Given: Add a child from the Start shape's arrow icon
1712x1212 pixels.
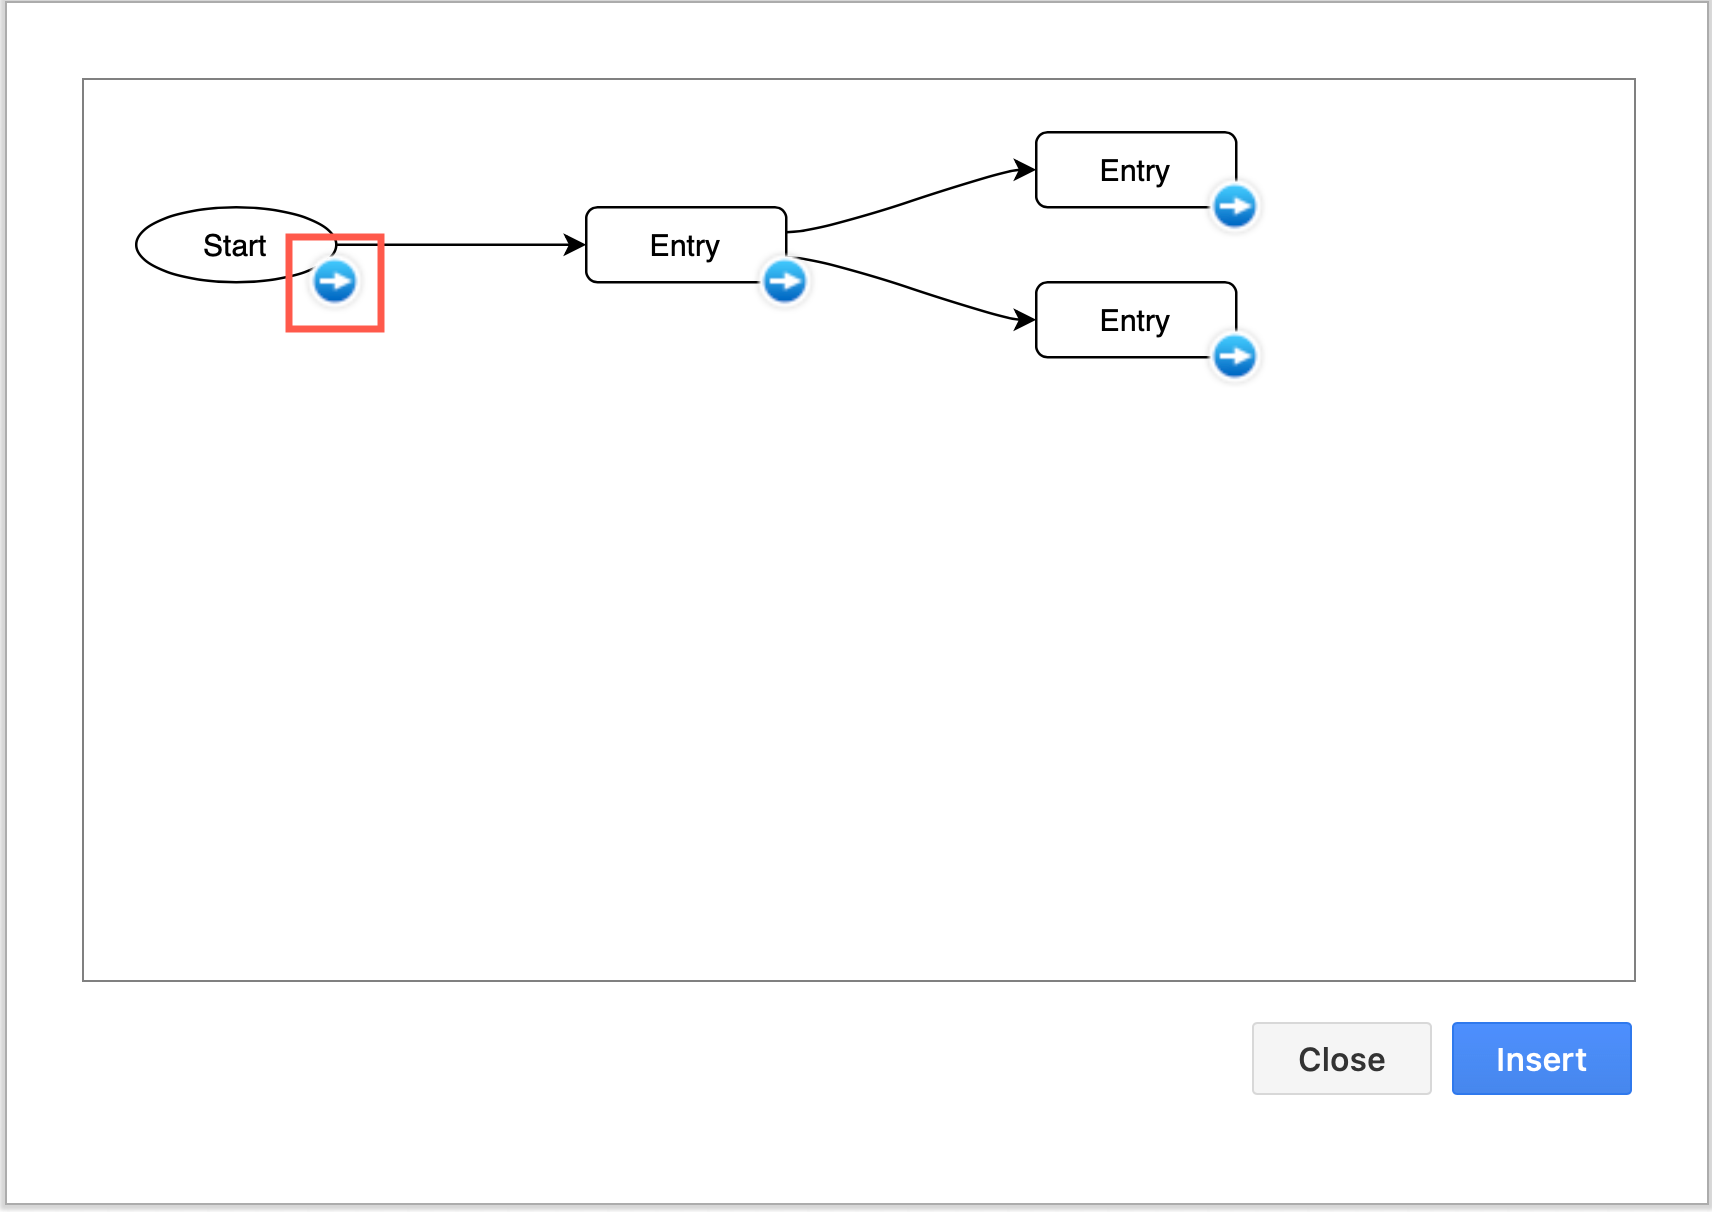Looking at the screenshot, I should point(335,281).
